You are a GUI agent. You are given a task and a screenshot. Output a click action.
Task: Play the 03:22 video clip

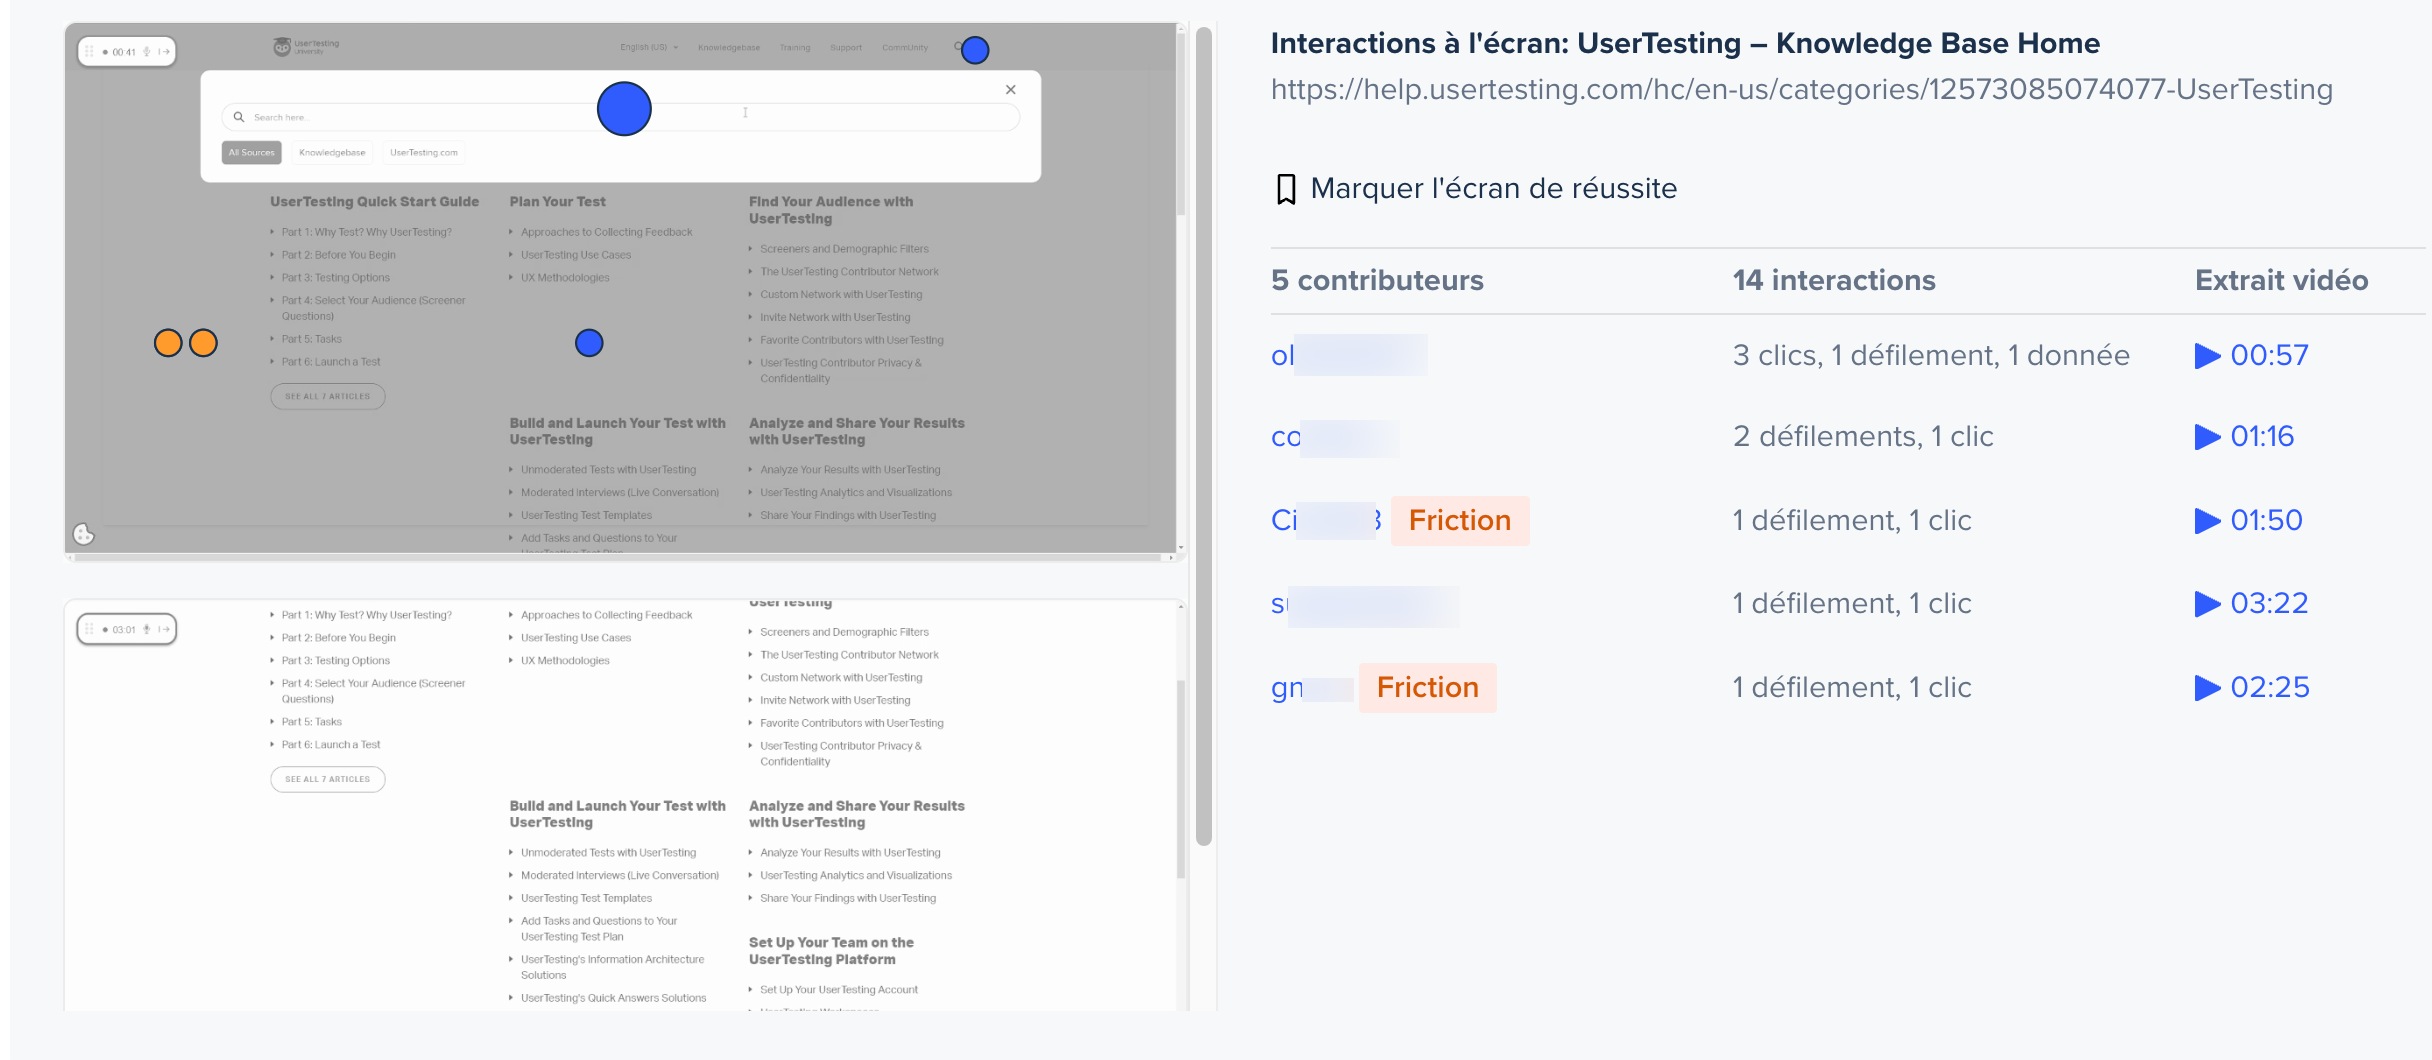2251,604
